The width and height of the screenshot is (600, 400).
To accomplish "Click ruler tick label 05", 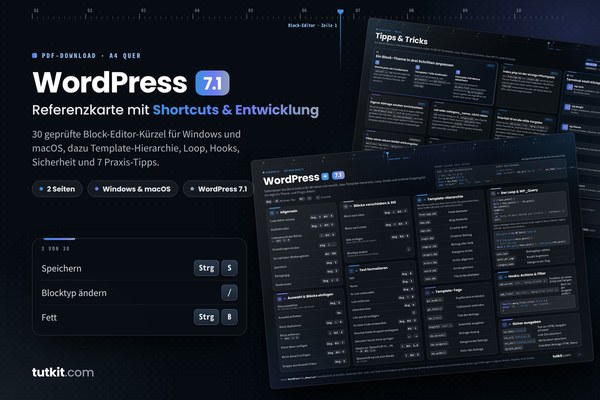I will pos(250,10).
